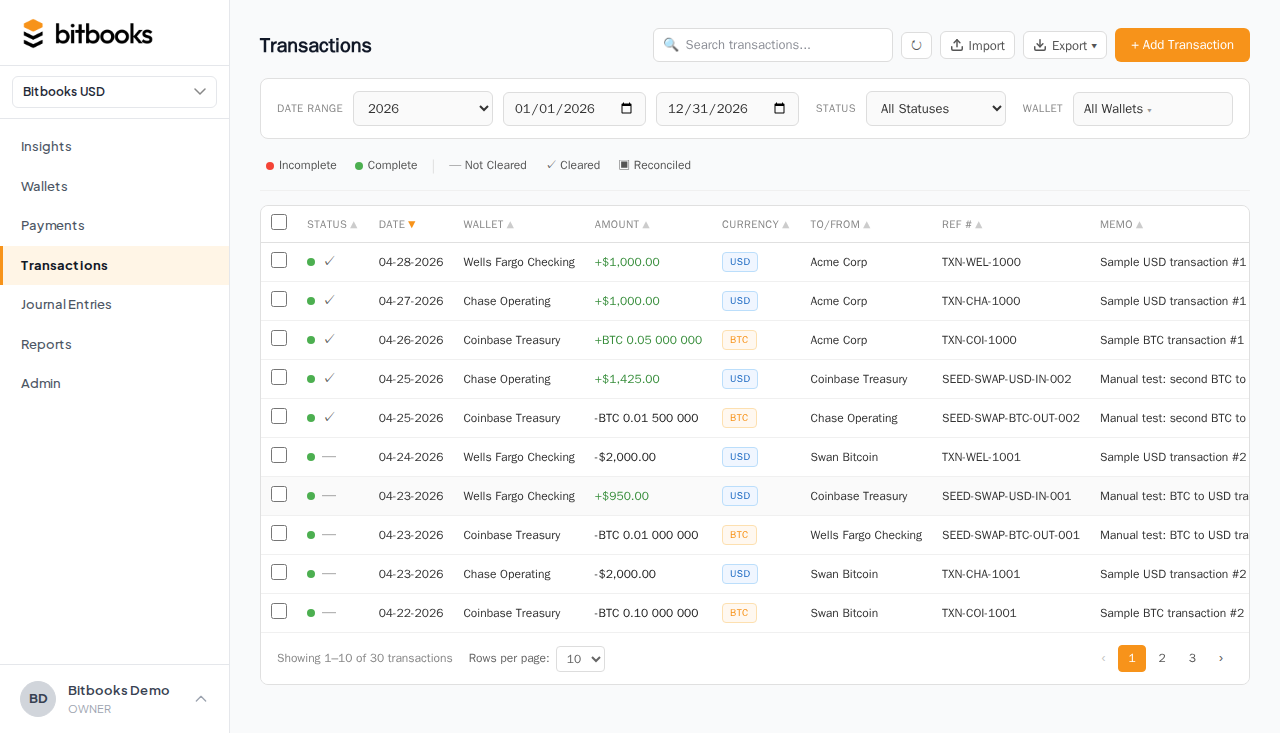
Task: Select checkbox for SEED-SWAP-USD-IN-001 row
Action: coord(279,494)
